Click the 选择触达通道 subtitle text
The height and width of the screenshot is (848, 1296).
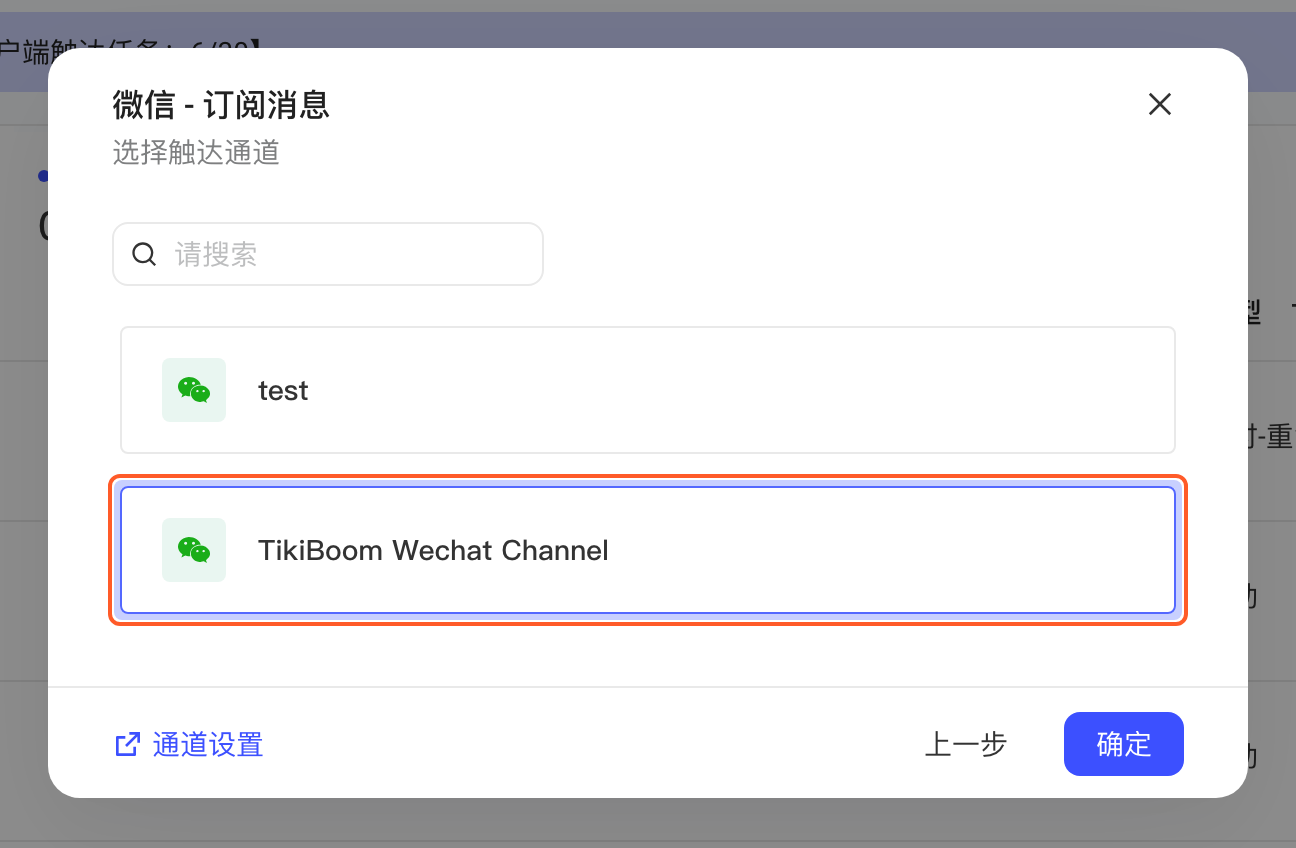pos(196,152)
